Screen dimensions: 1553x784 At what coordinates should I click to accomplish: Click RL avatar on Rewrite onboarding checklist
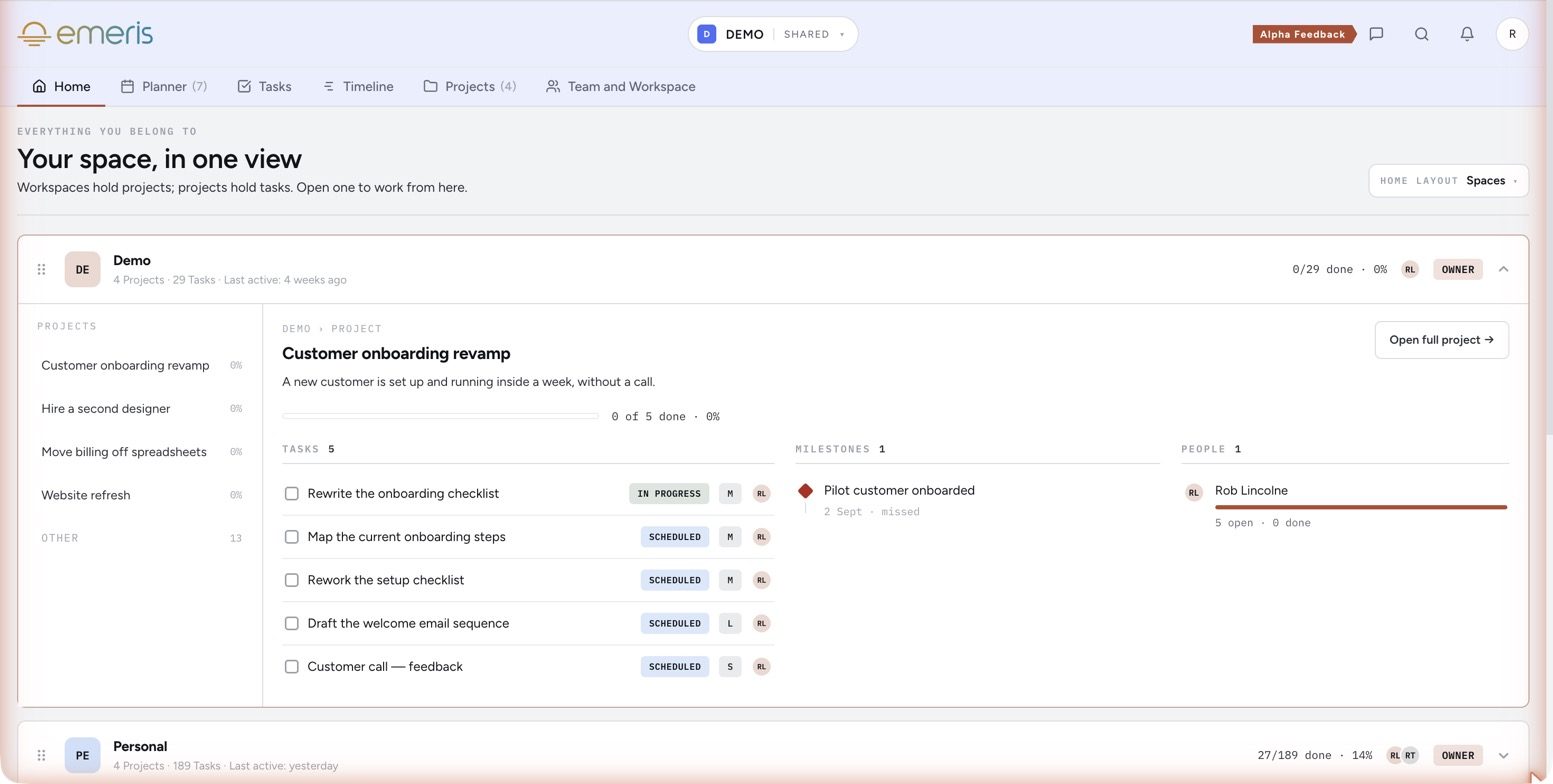pos(761,493)
